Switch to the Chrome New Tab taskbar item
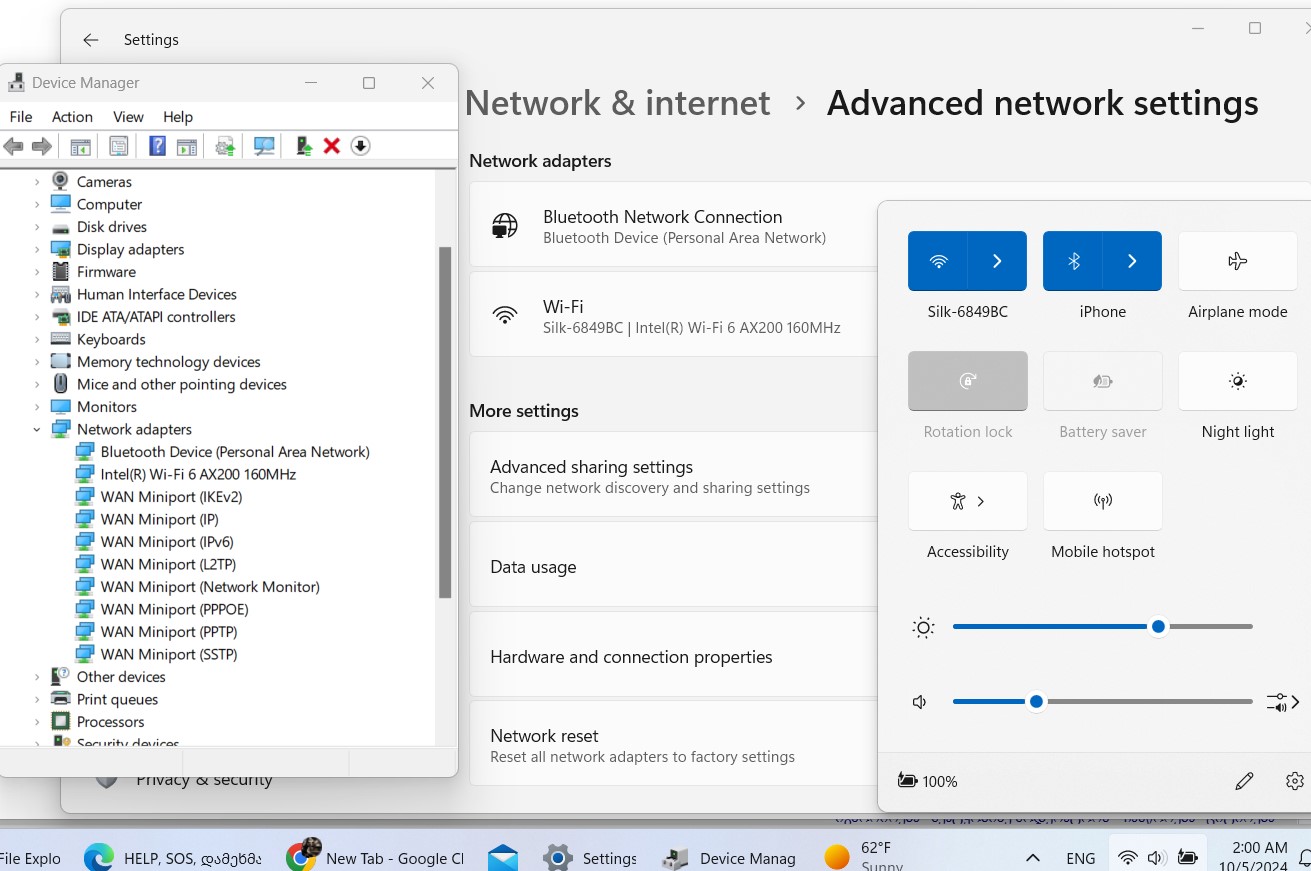The width and height of the screenshot is (1311, 871). pyautogui.click(x=375, y=857)
